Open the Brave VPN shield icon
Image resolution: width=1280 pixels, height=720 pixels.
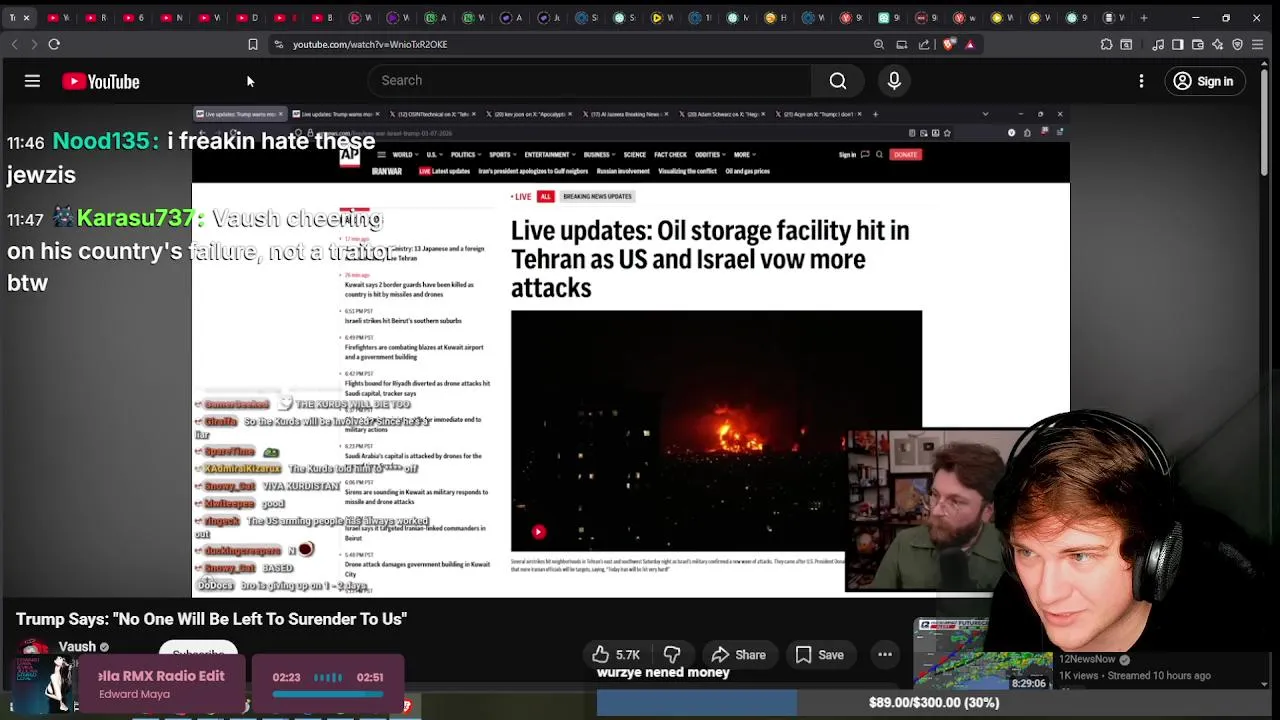(1238, 44)
